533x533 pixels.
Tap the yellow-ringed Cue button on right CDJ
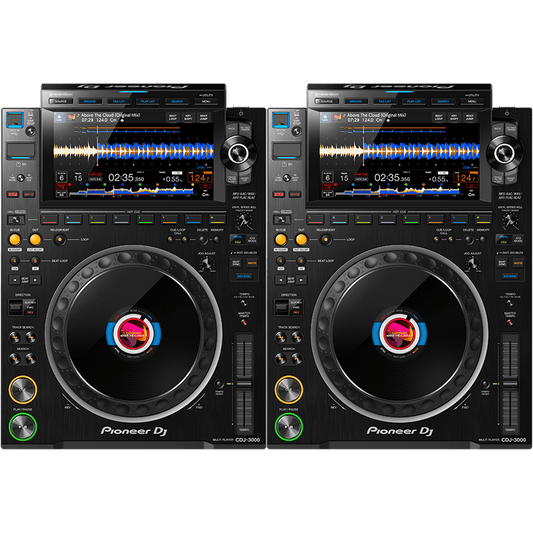pyautogui.click(x=289, y=390)
